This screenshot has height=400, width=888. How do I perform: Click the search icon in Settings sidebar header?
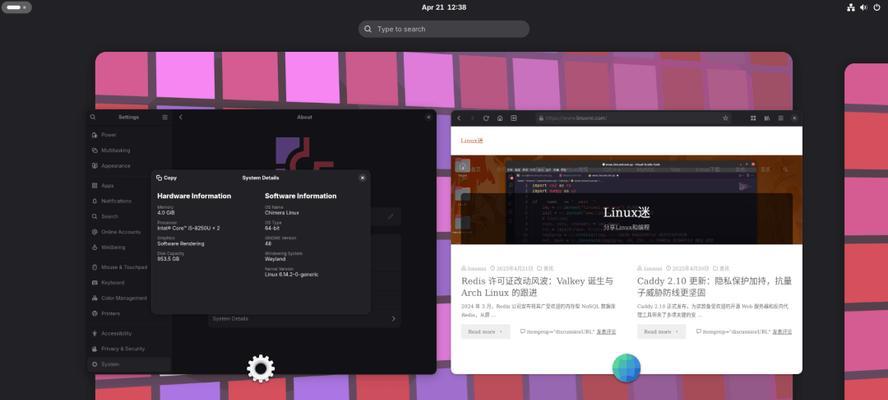coord(93,117)
